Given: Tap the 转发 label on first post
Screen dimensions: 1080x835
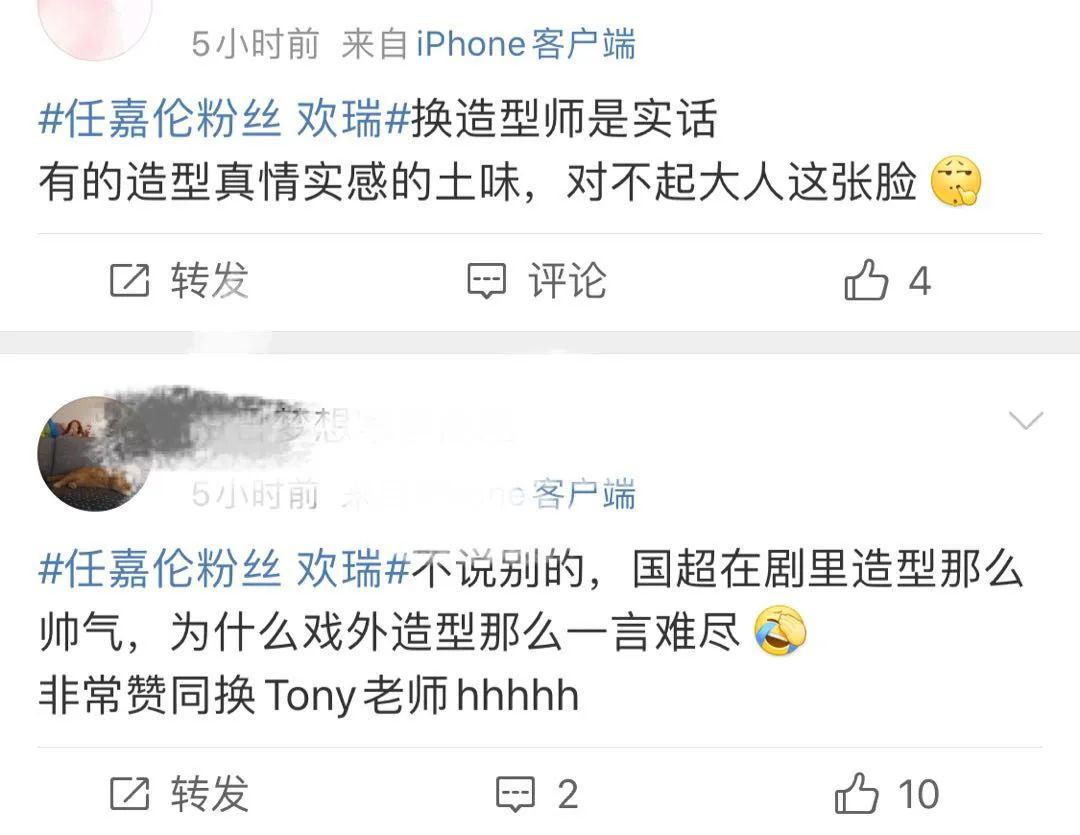Looking at the screenshot, I should click(209, 280).
